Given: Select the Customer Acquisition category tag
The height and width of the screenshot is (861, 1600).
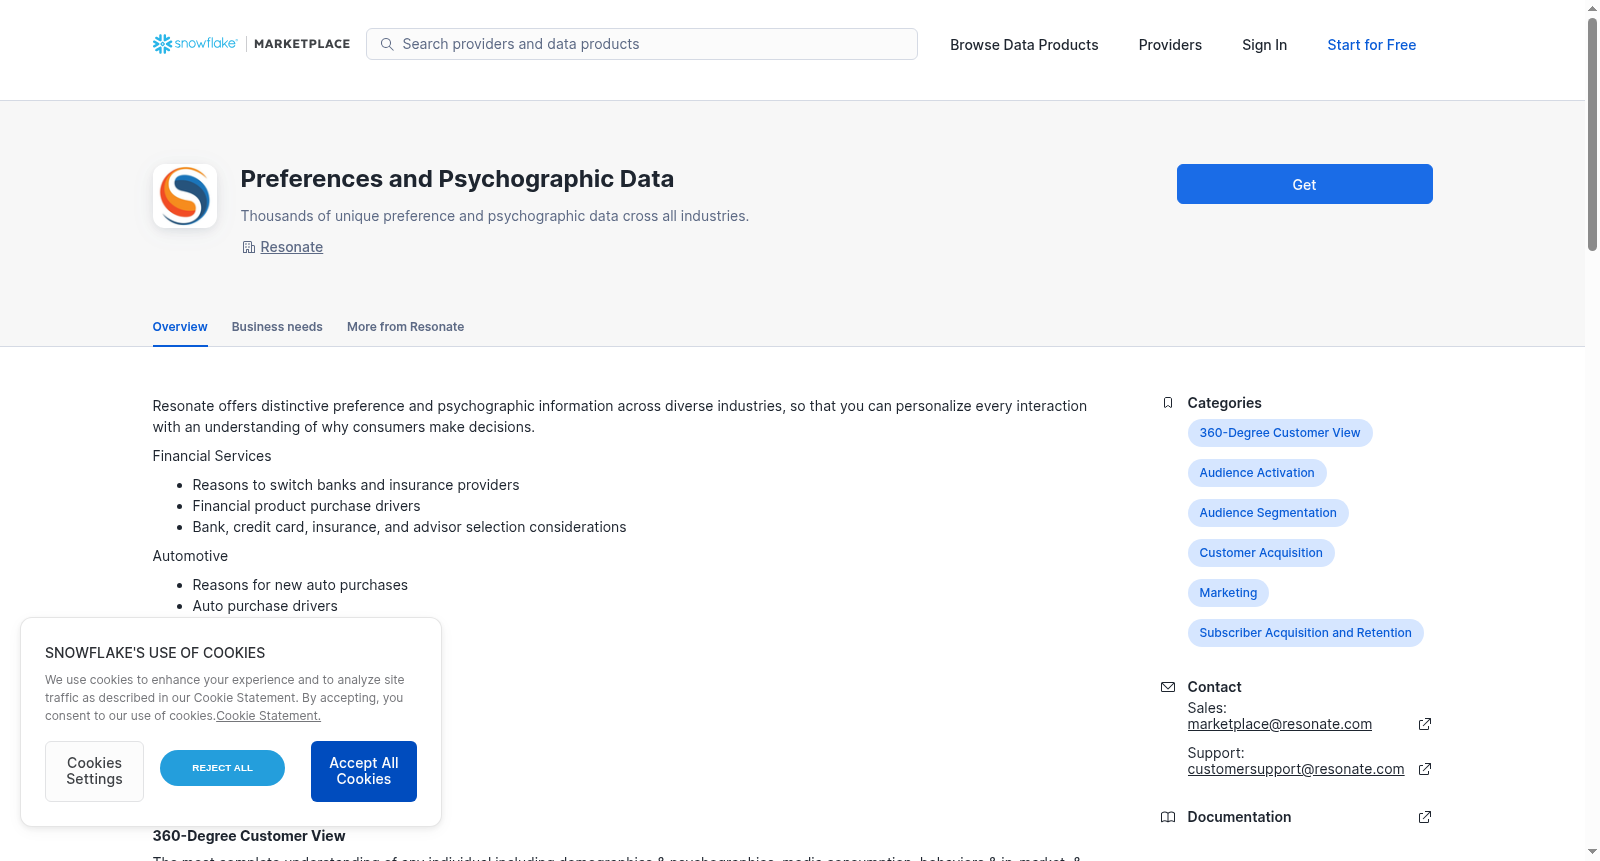Looking at the screenshot, I should click(x=1261, y=553).
